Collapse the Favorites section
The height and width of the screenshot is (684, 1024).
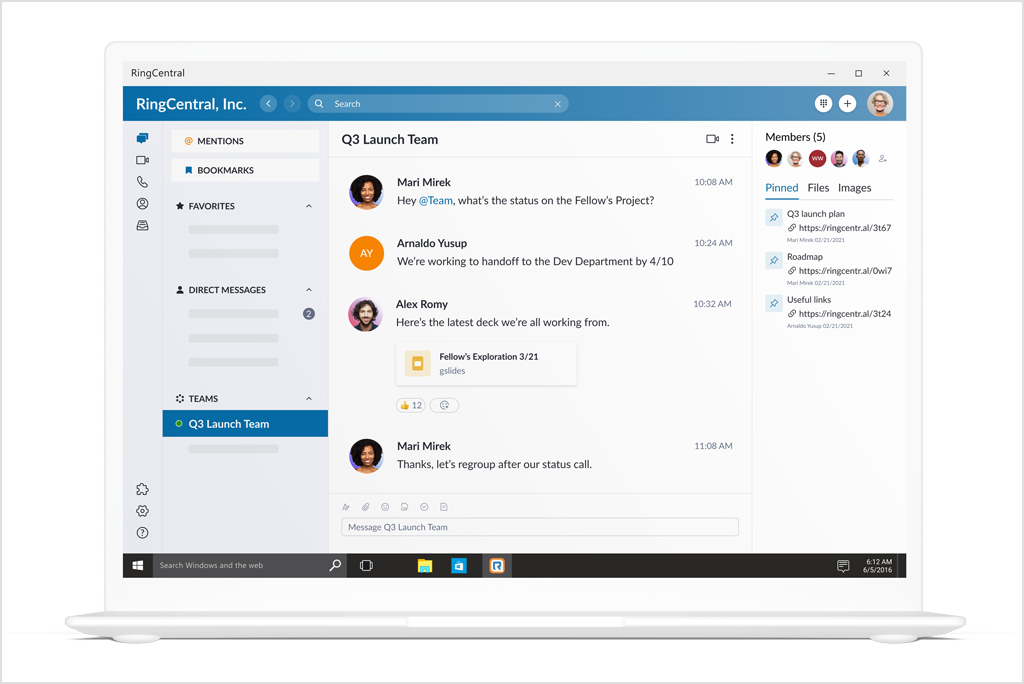click(x=309, y=206)
